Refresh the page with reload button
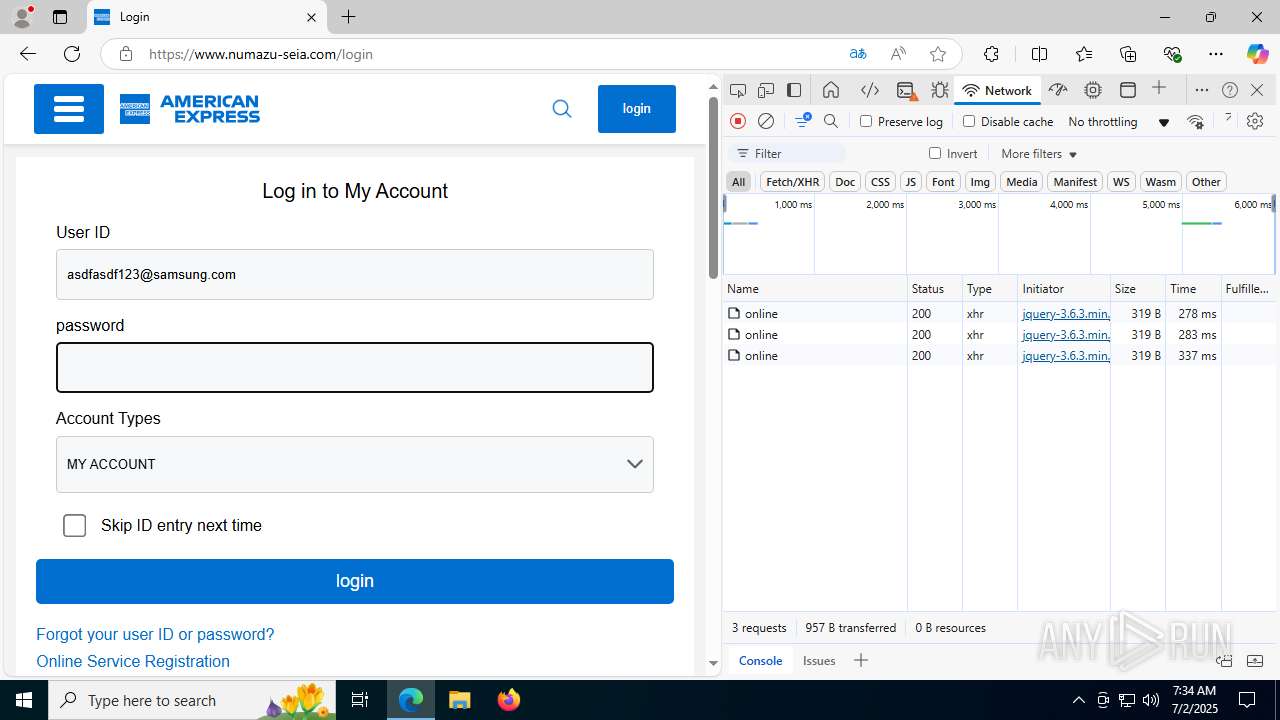This screenshot has height=720, width=1280. [x=72, y=54]
